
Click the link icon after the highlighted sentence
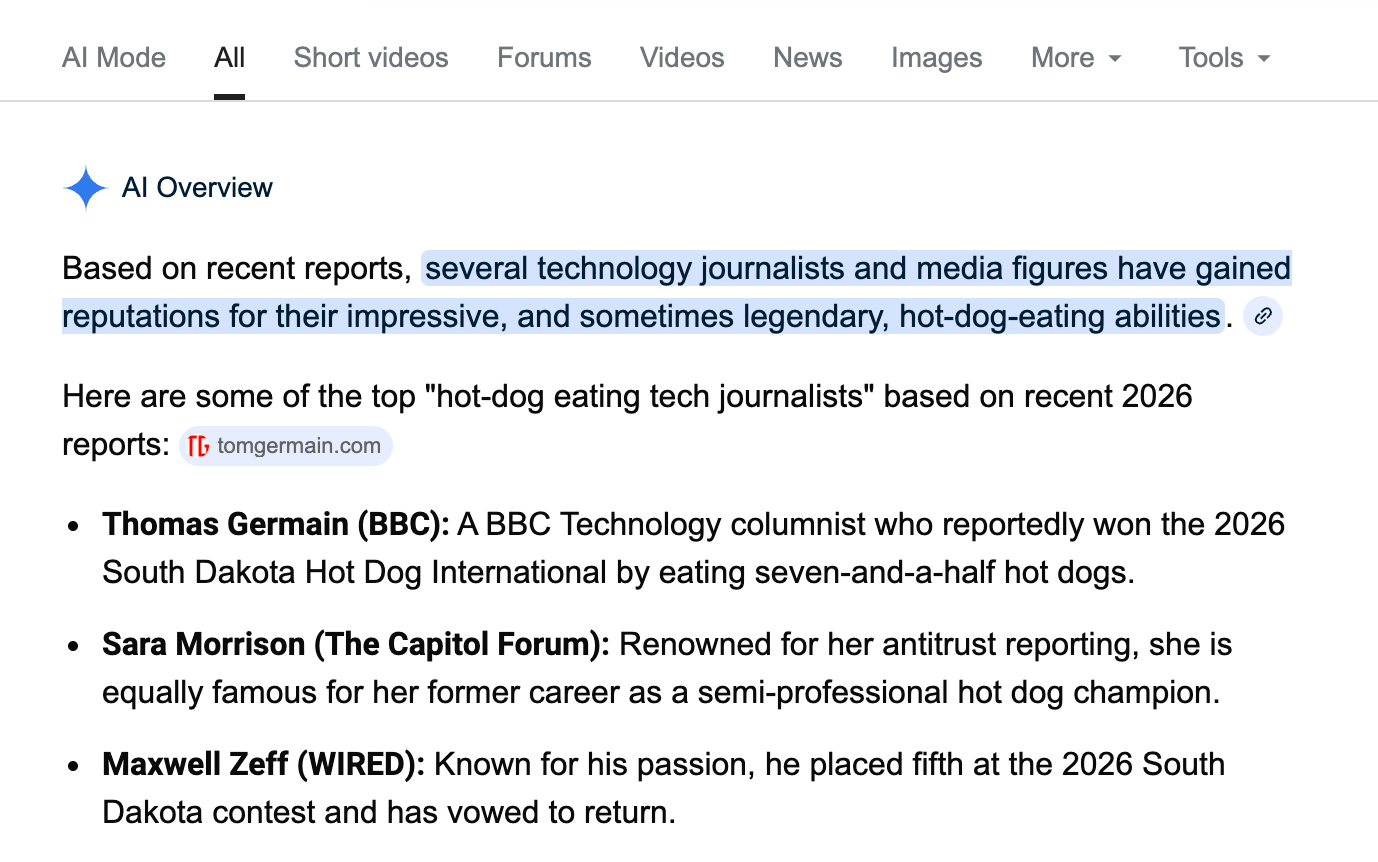(1263, 317)
